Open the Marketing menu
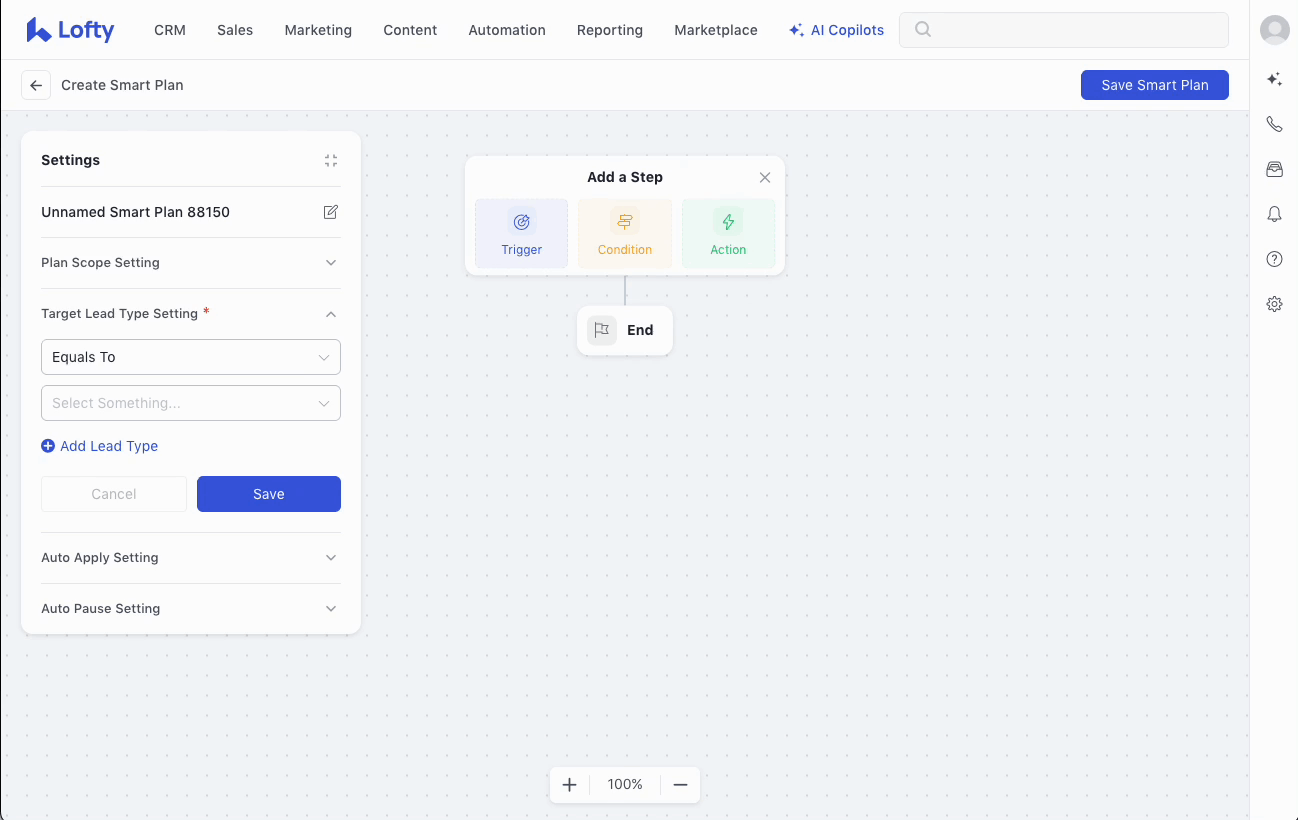Image resolution: width=1298 pixels, height=820 pixels. coord(318,30)
